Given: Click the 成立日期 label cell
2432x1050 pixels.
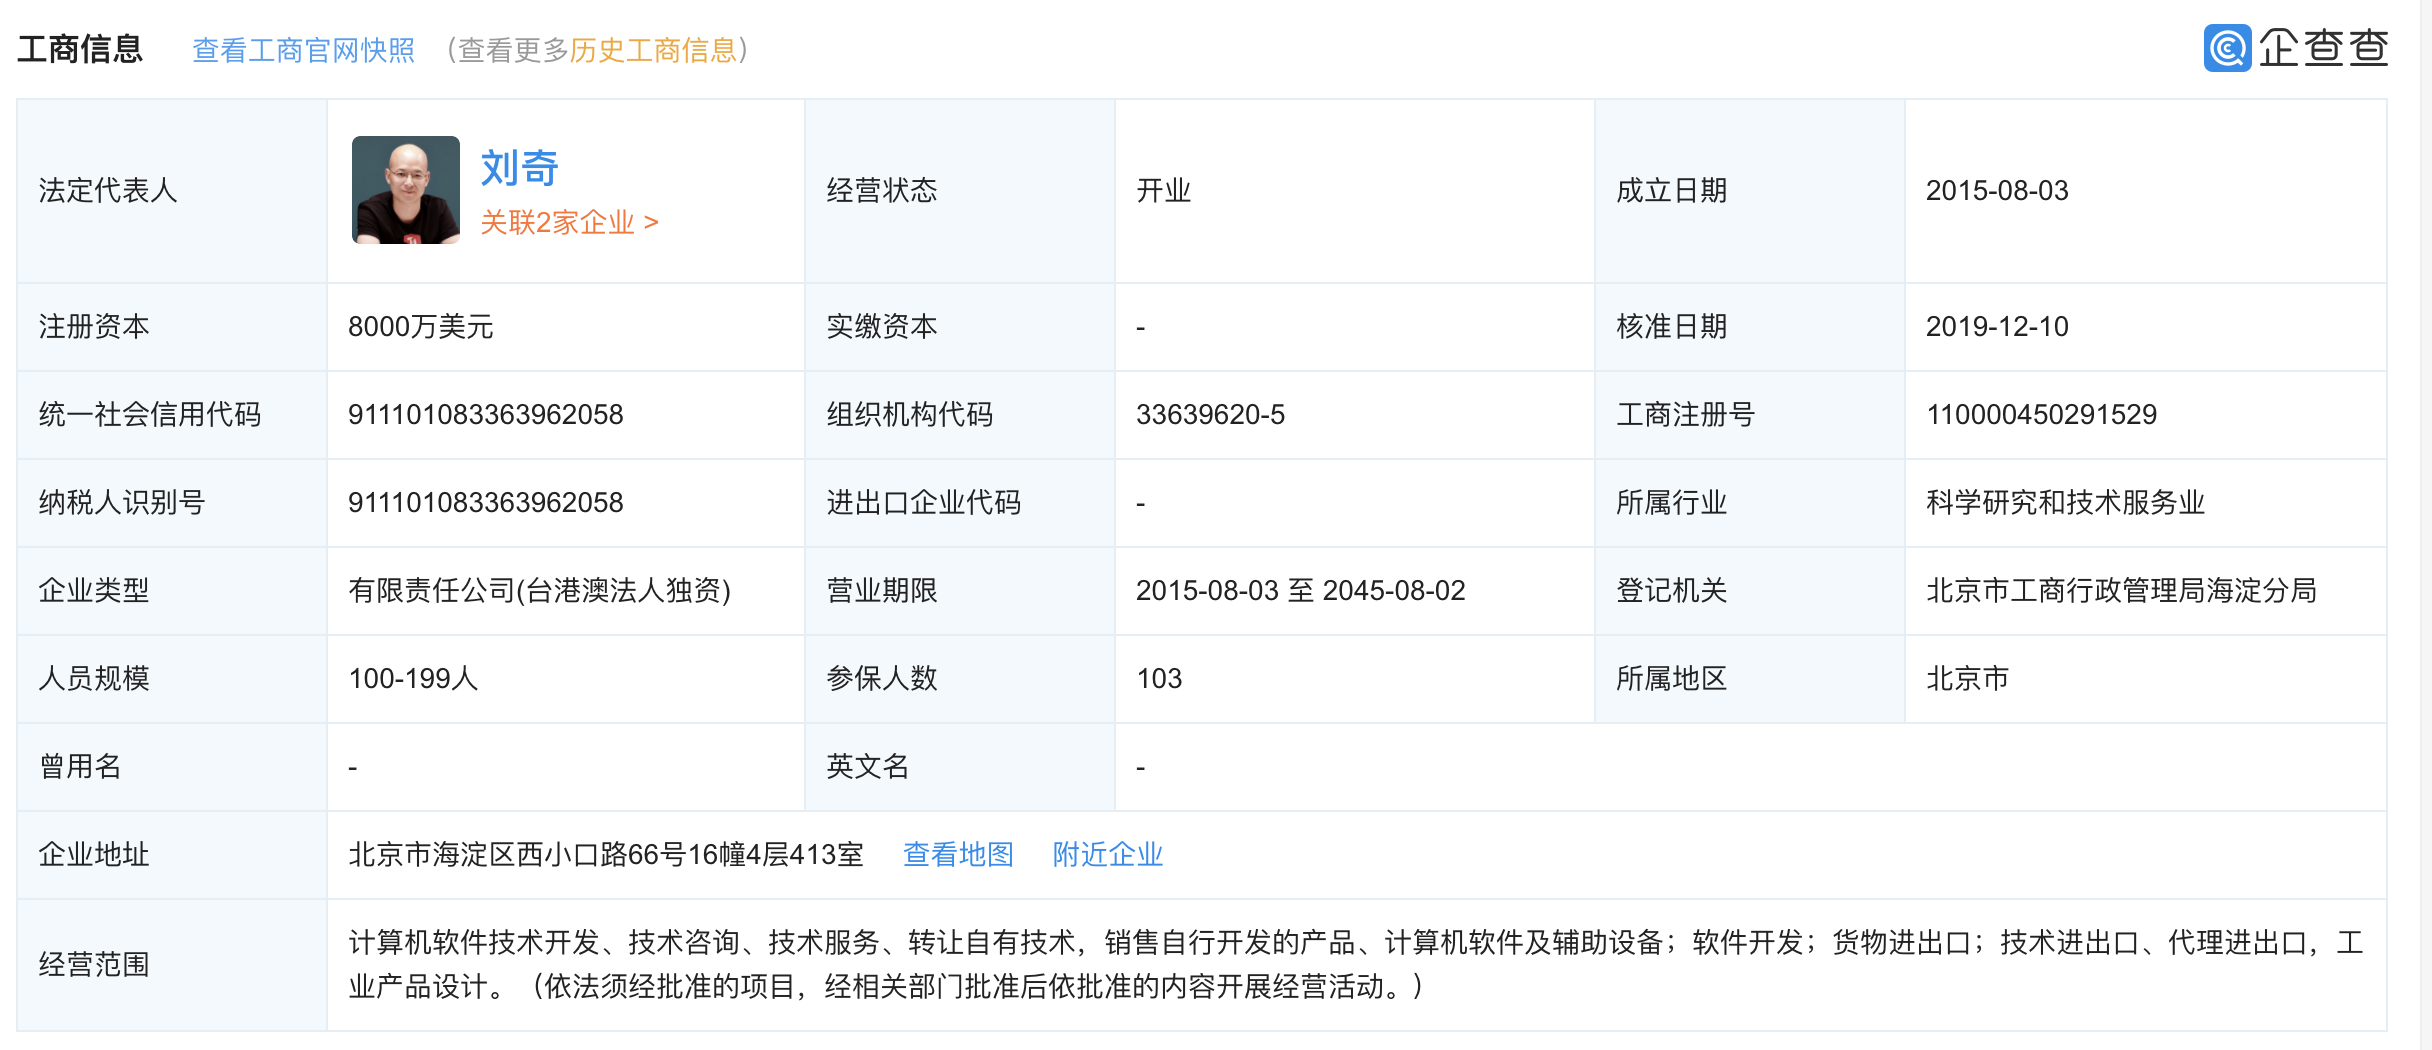Looking at the screenshot, I should 1750,191.
